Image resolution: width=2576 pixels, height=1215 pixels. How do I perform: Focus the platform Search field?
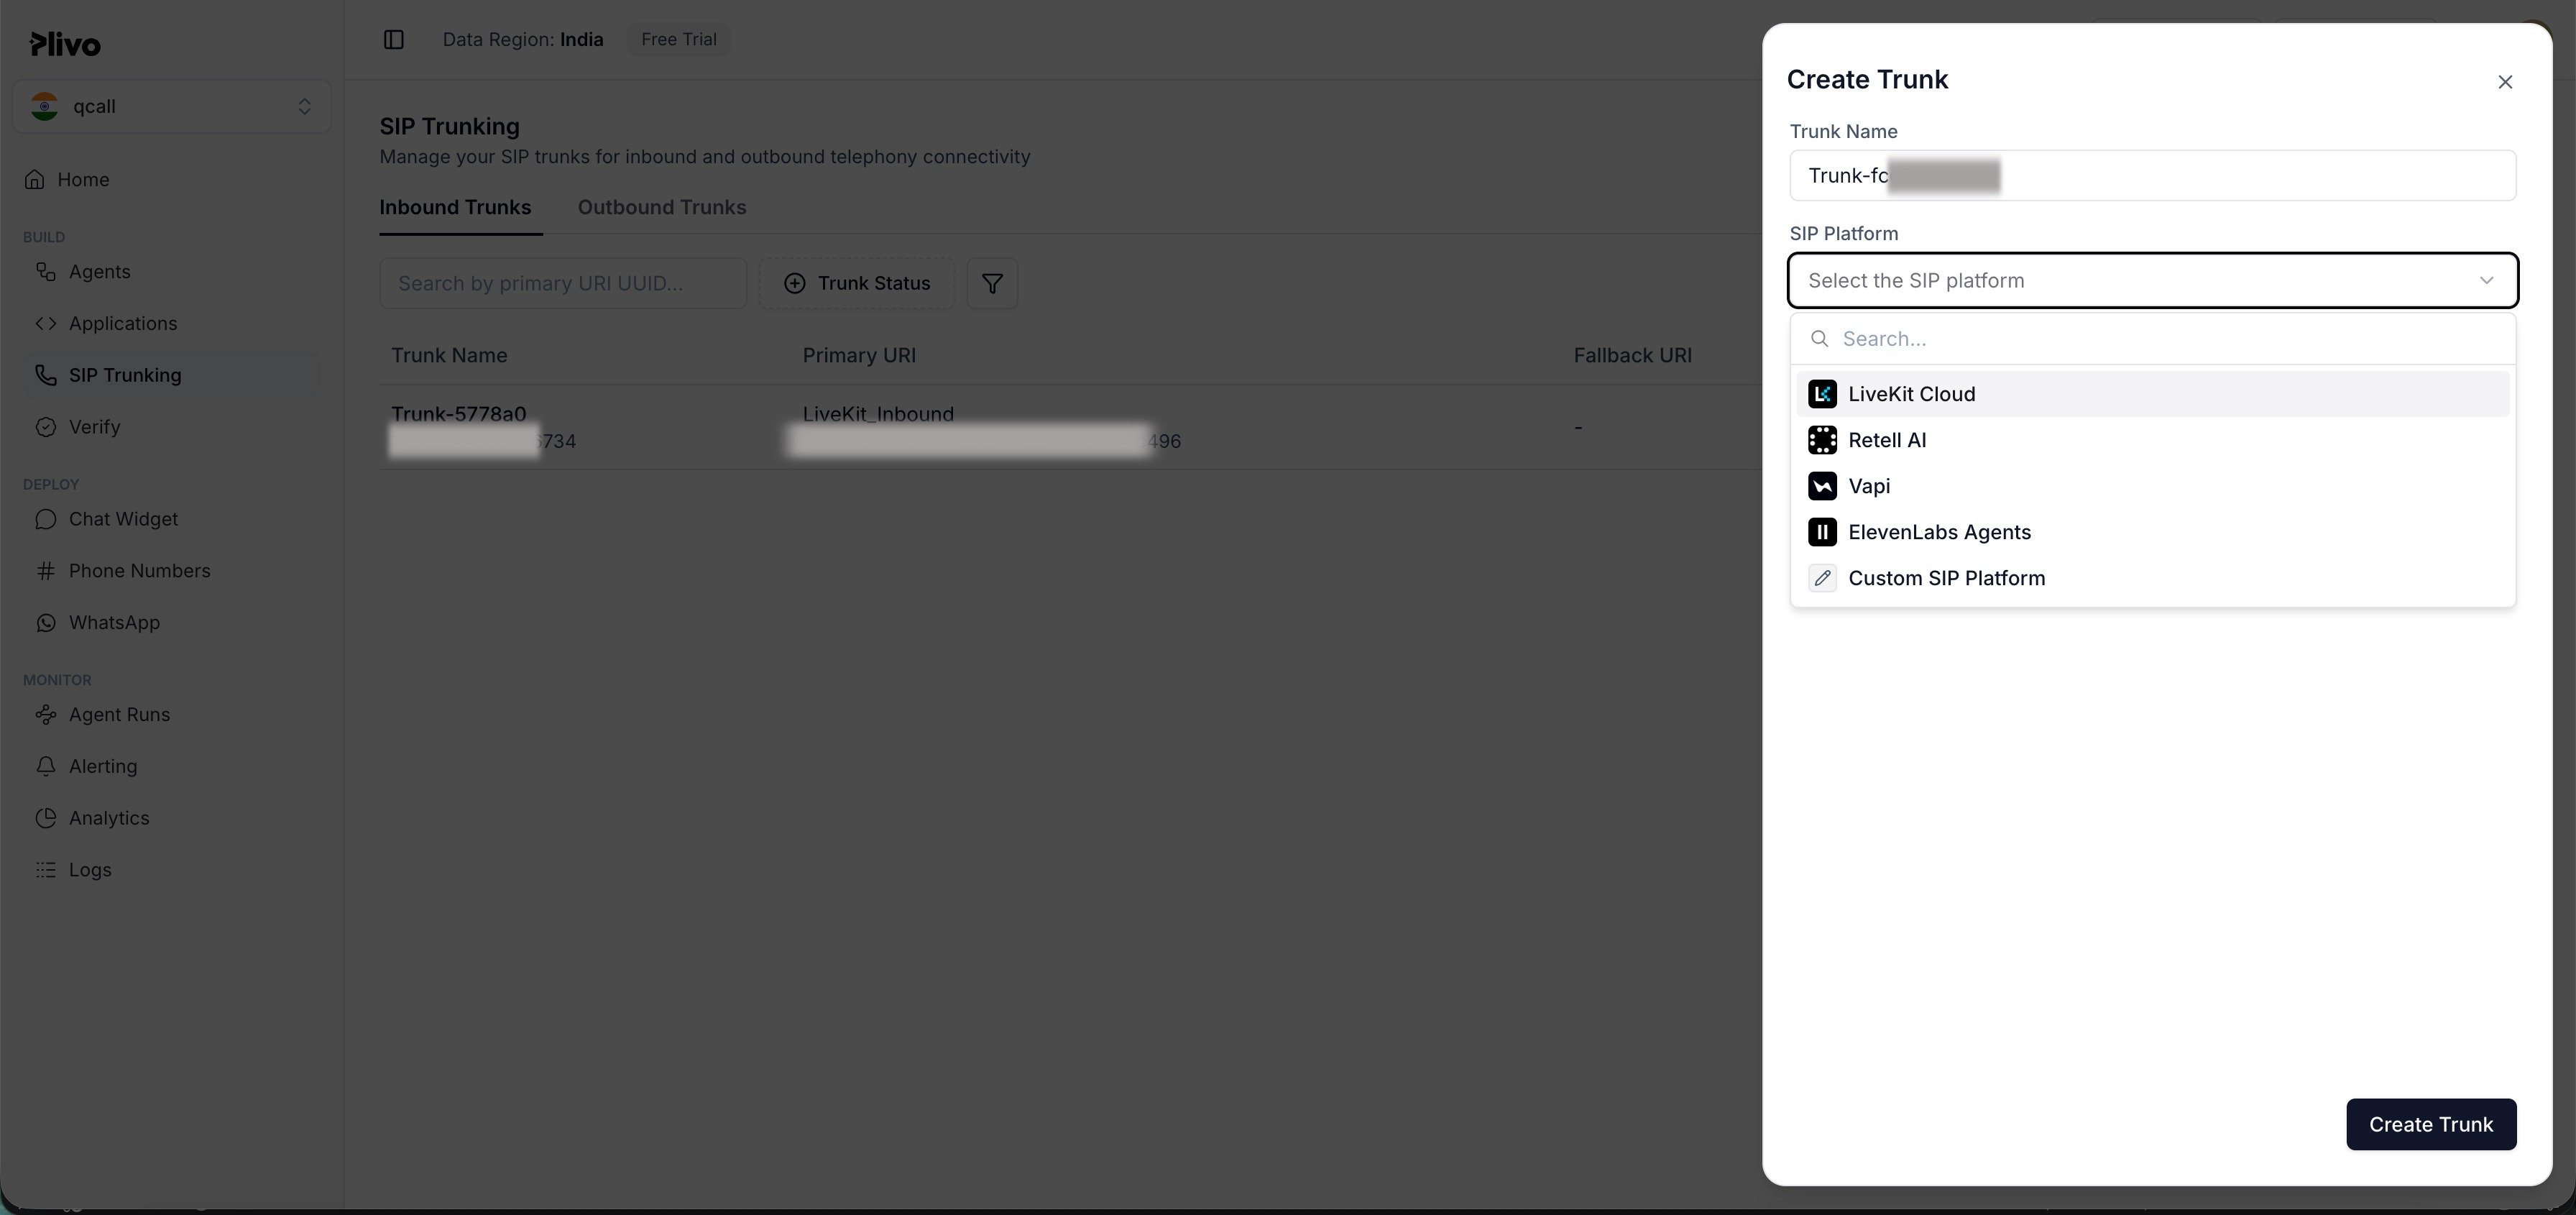click(2152, 339)
